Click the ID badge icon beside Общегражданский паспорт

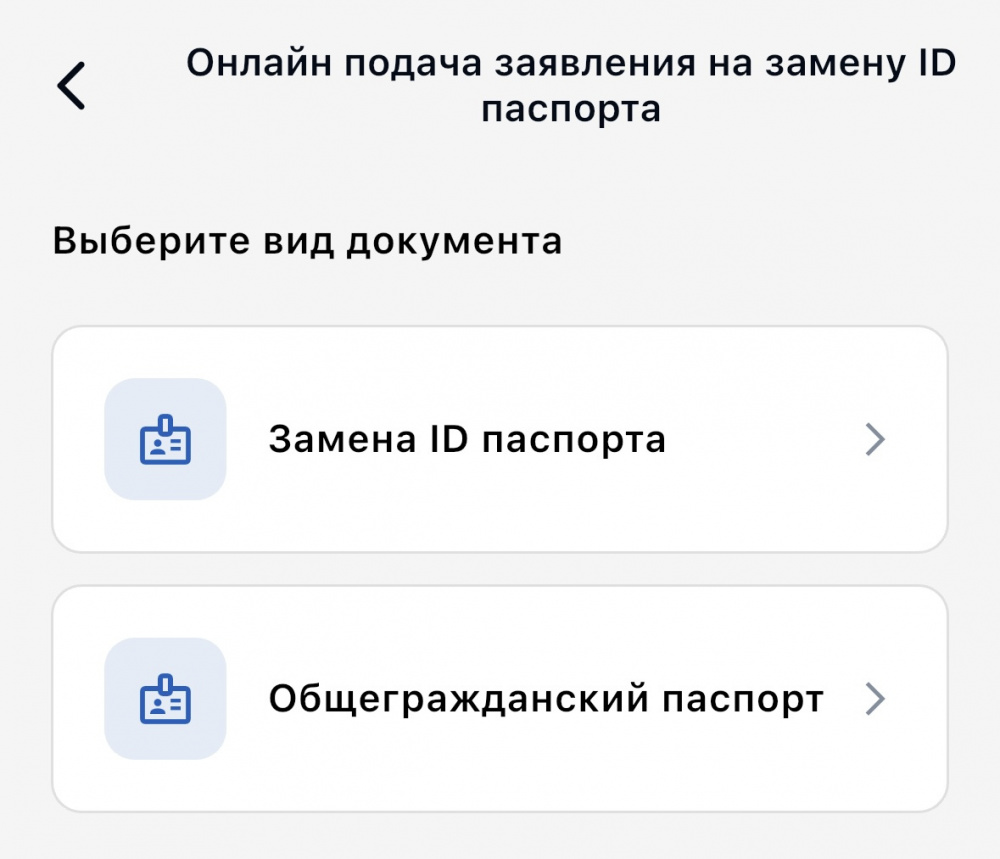(x=165, y=699)
